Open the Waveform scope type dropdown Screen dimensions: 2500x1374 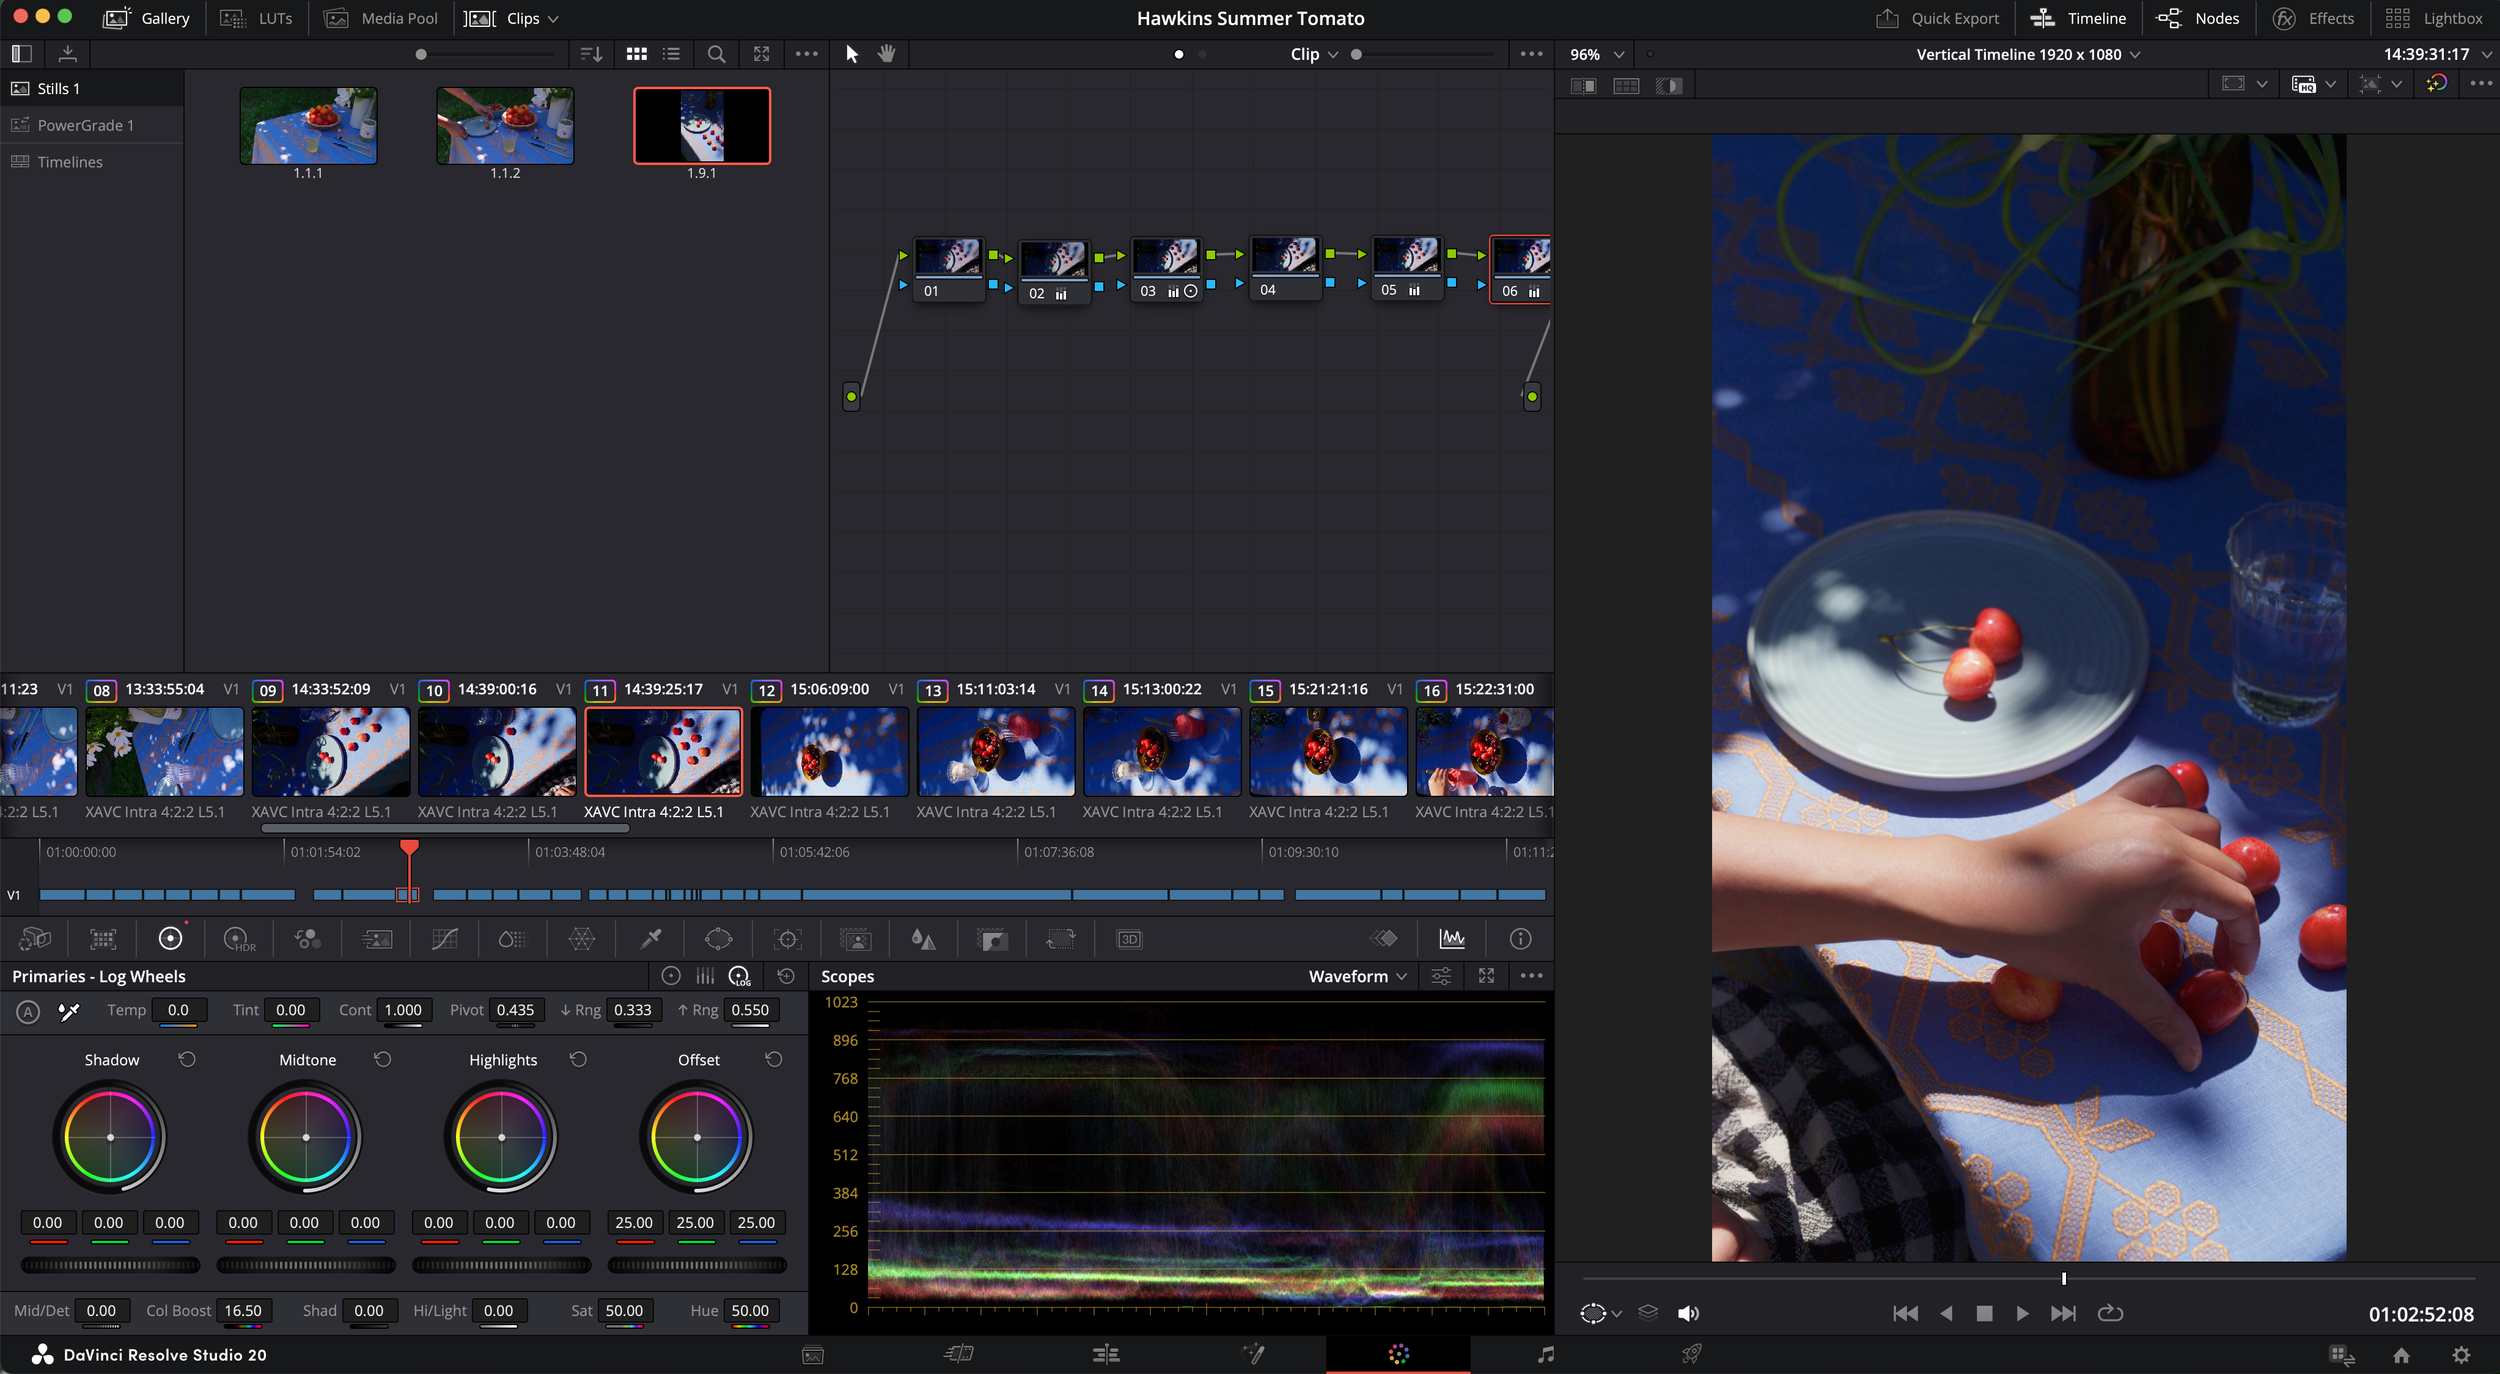click(x=1357, y=976)
